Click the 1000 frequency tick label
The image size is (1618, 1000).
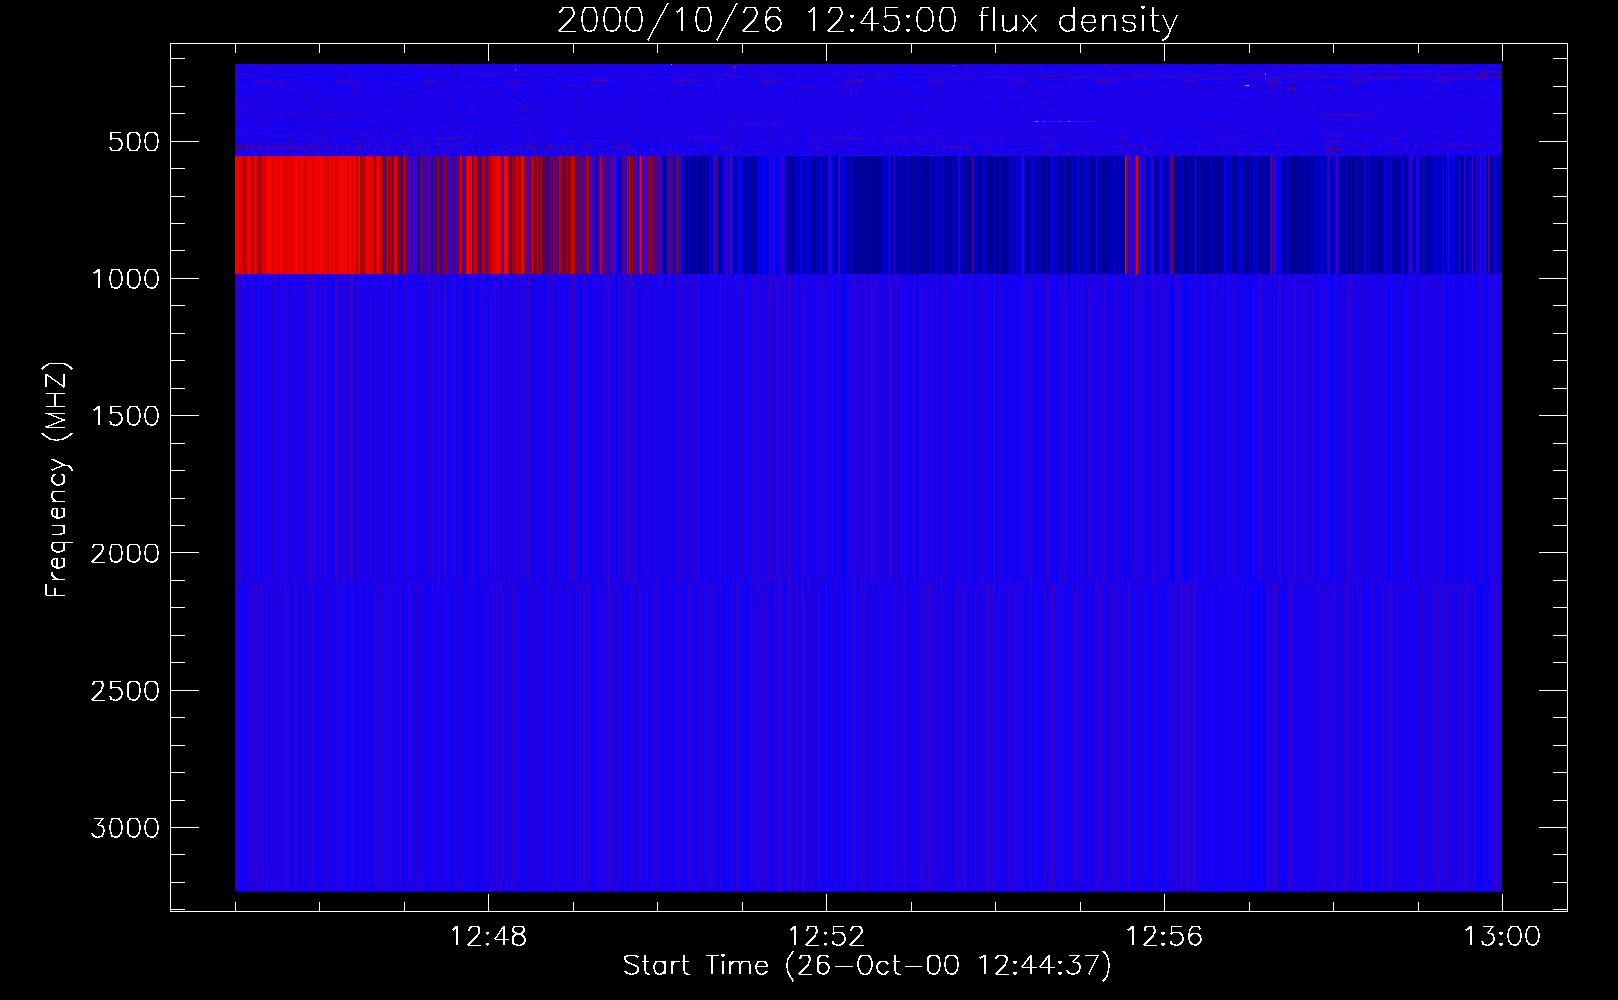click(x=125, y=279)
